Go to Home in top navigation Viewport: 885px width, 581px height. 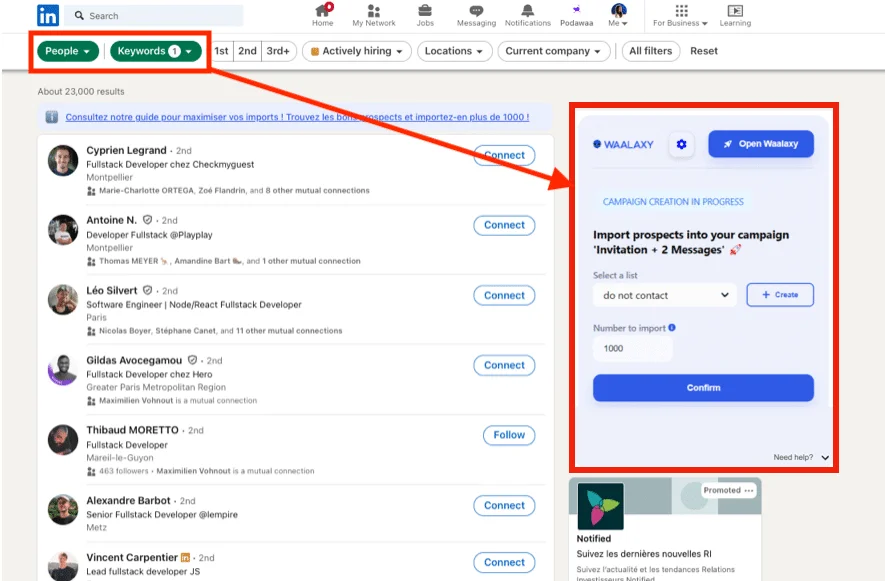tap(323, 15)
